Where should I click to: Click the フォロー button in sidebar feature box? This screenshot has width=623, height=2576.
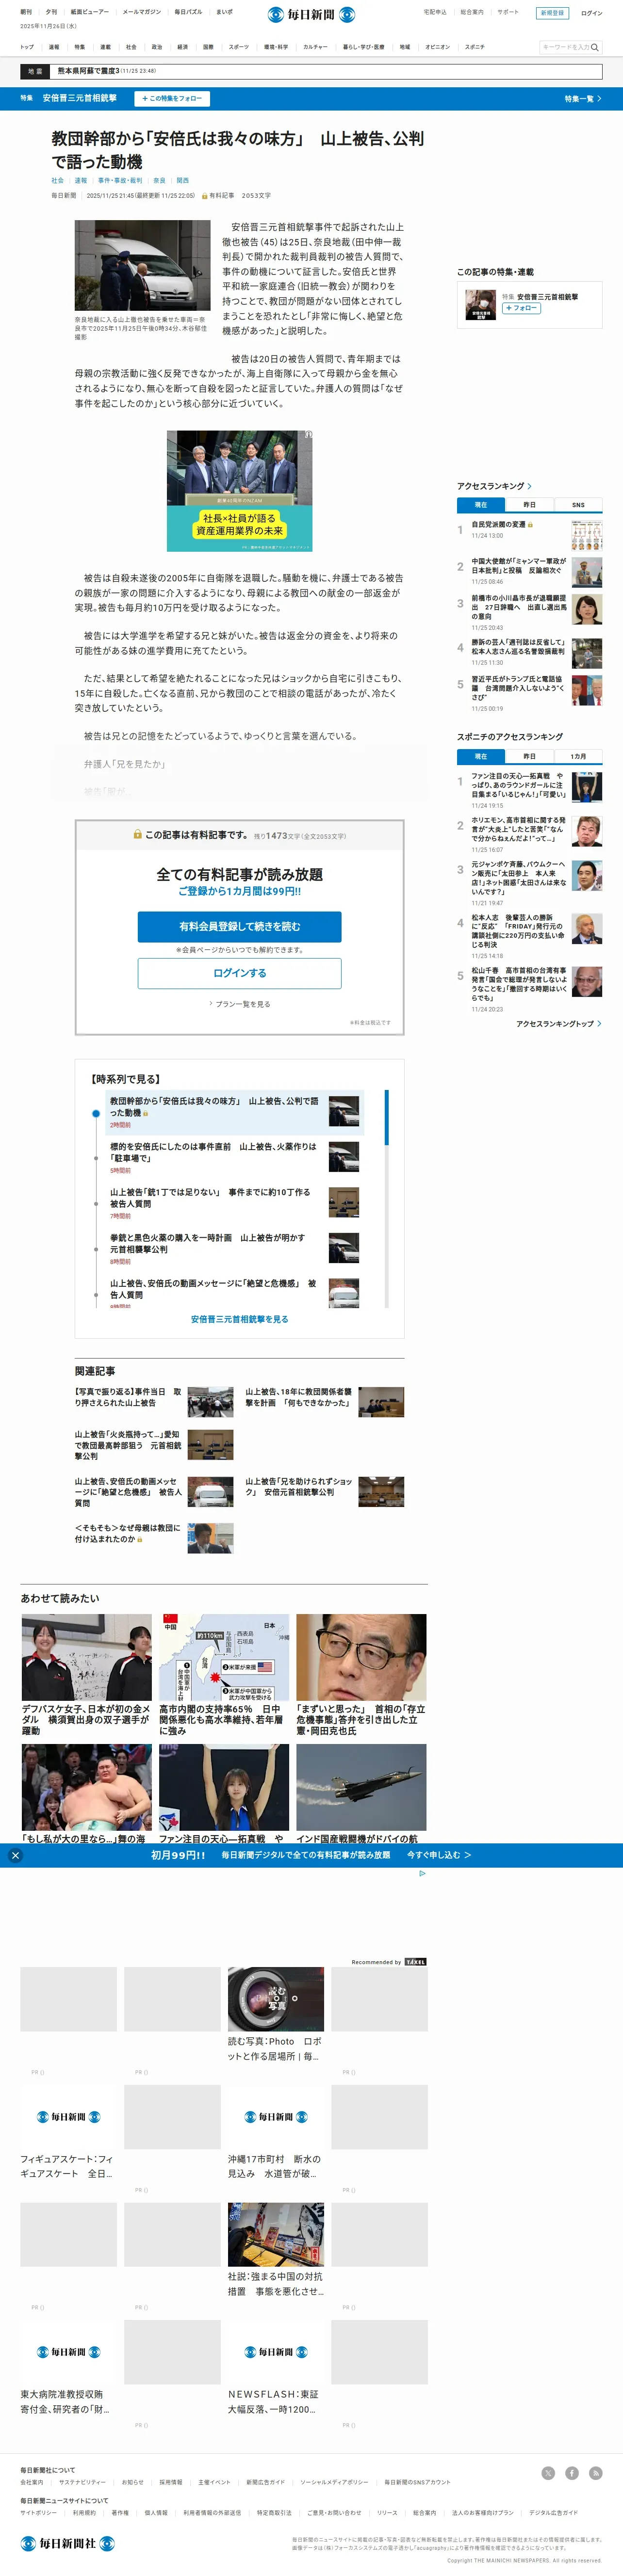[x=521, y=308]
